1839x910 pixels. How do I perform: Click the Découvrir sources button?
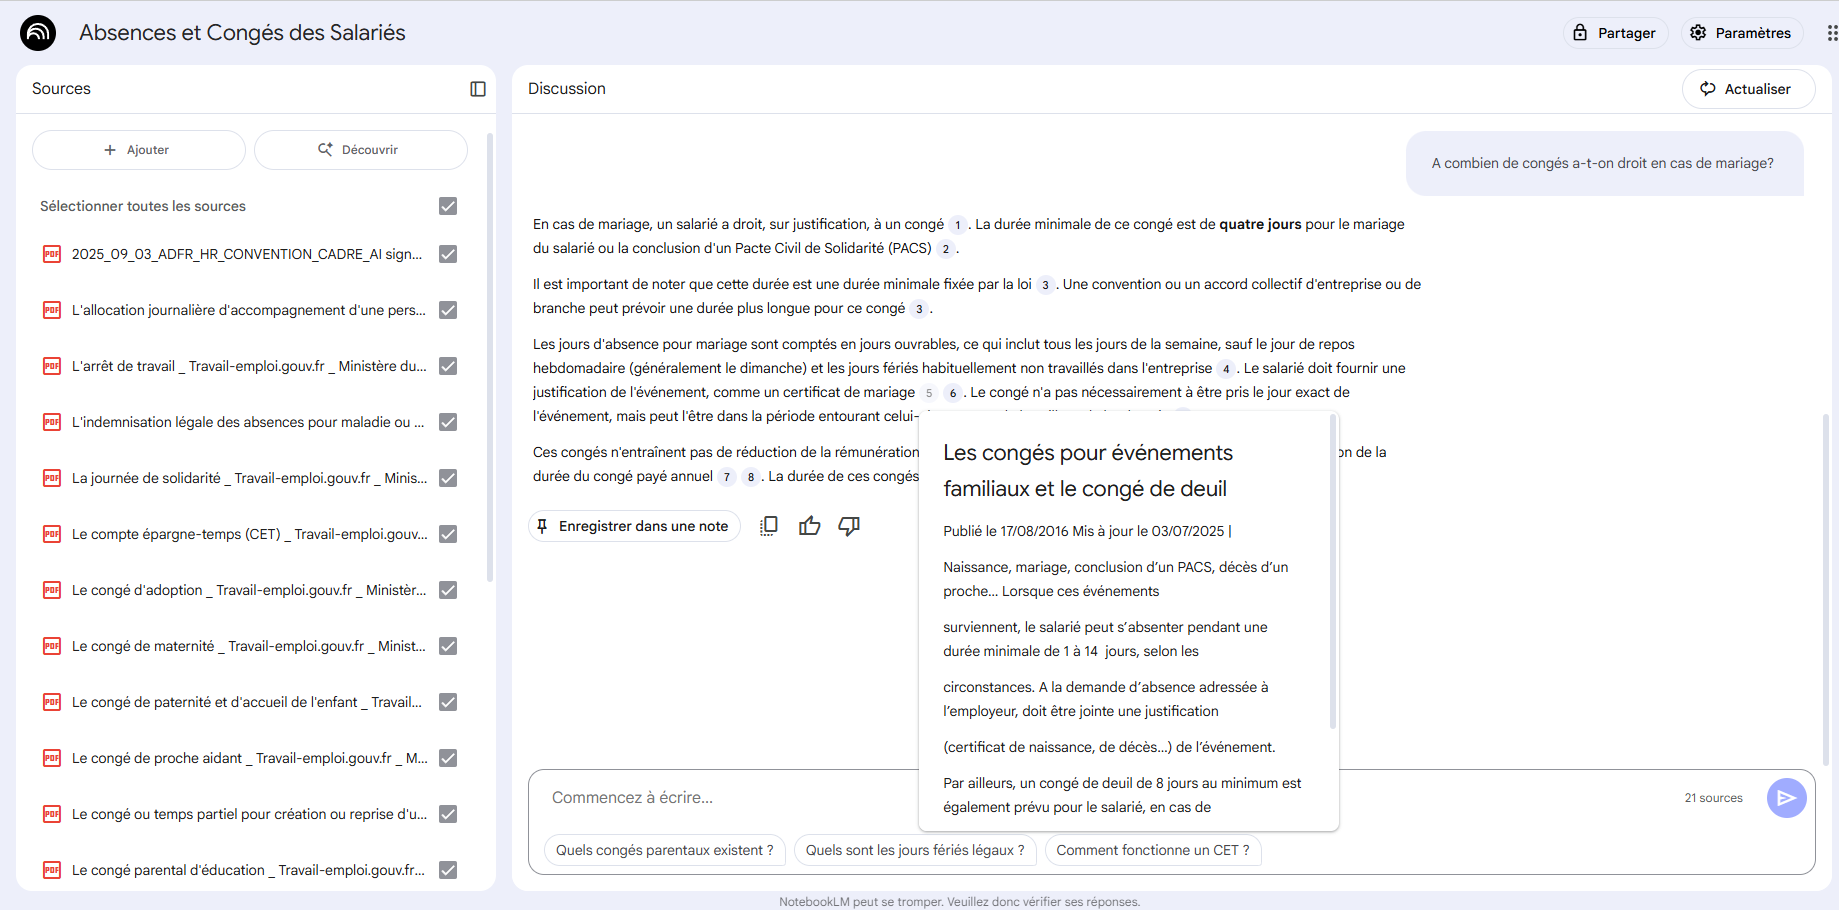coord(360,150)
